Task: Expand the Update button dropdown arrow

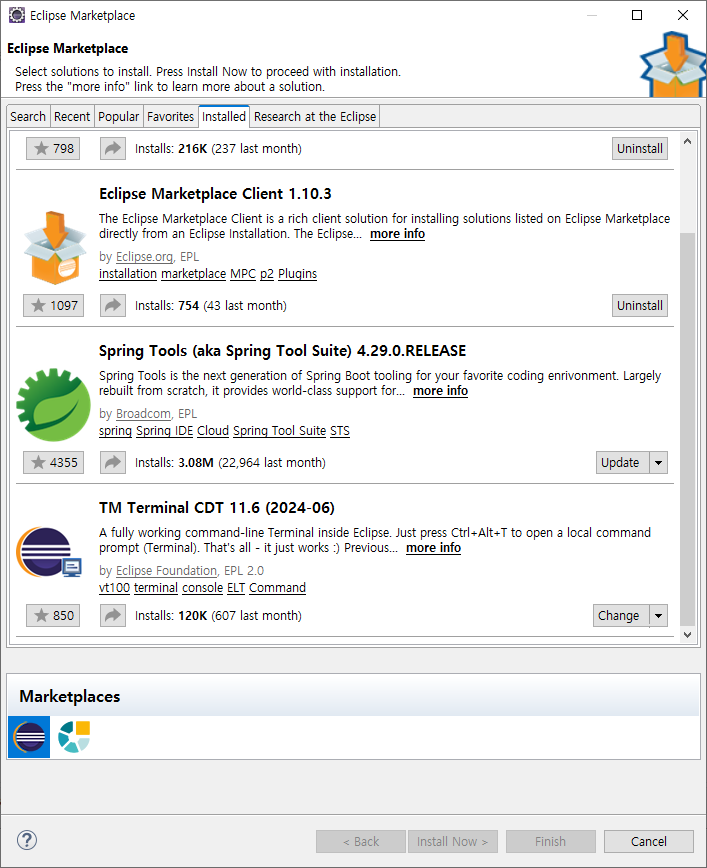Action: pyautogui.click(x=658, y=463)
